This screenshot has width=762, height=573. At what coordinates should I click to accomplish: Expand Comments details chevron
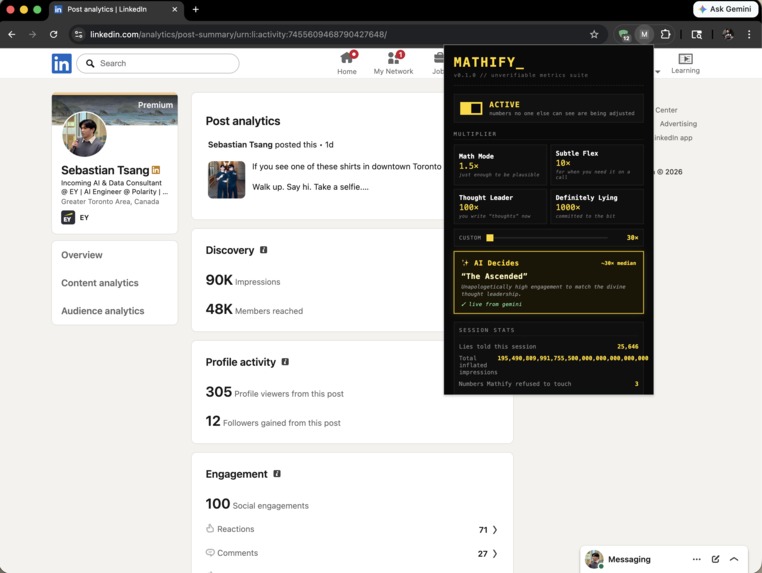pos(495,554)
